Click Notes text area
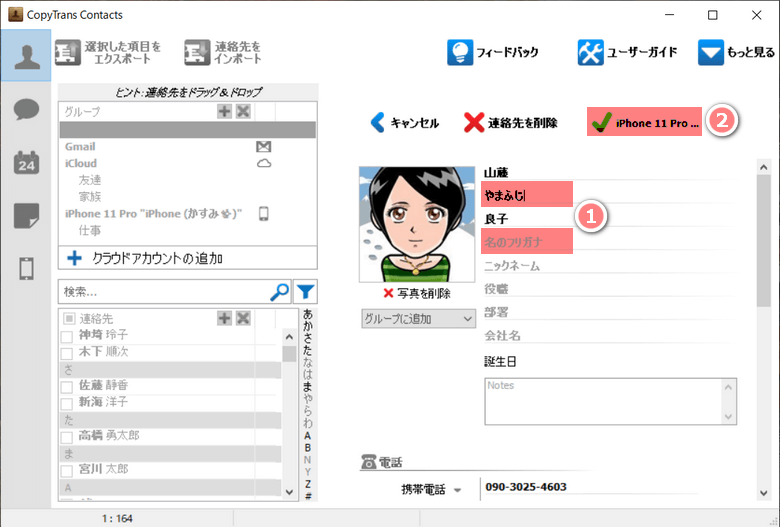Viewport: 780px width, 527px height. pos(610,401)
